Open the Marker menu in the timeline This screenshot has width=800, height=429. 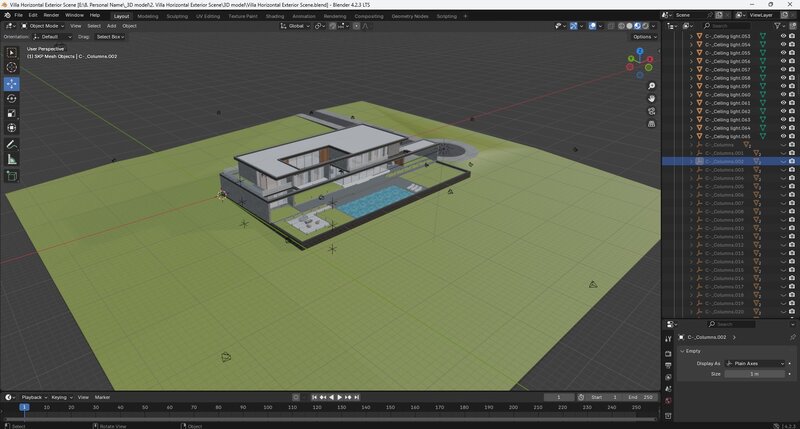tap(102, 397)
